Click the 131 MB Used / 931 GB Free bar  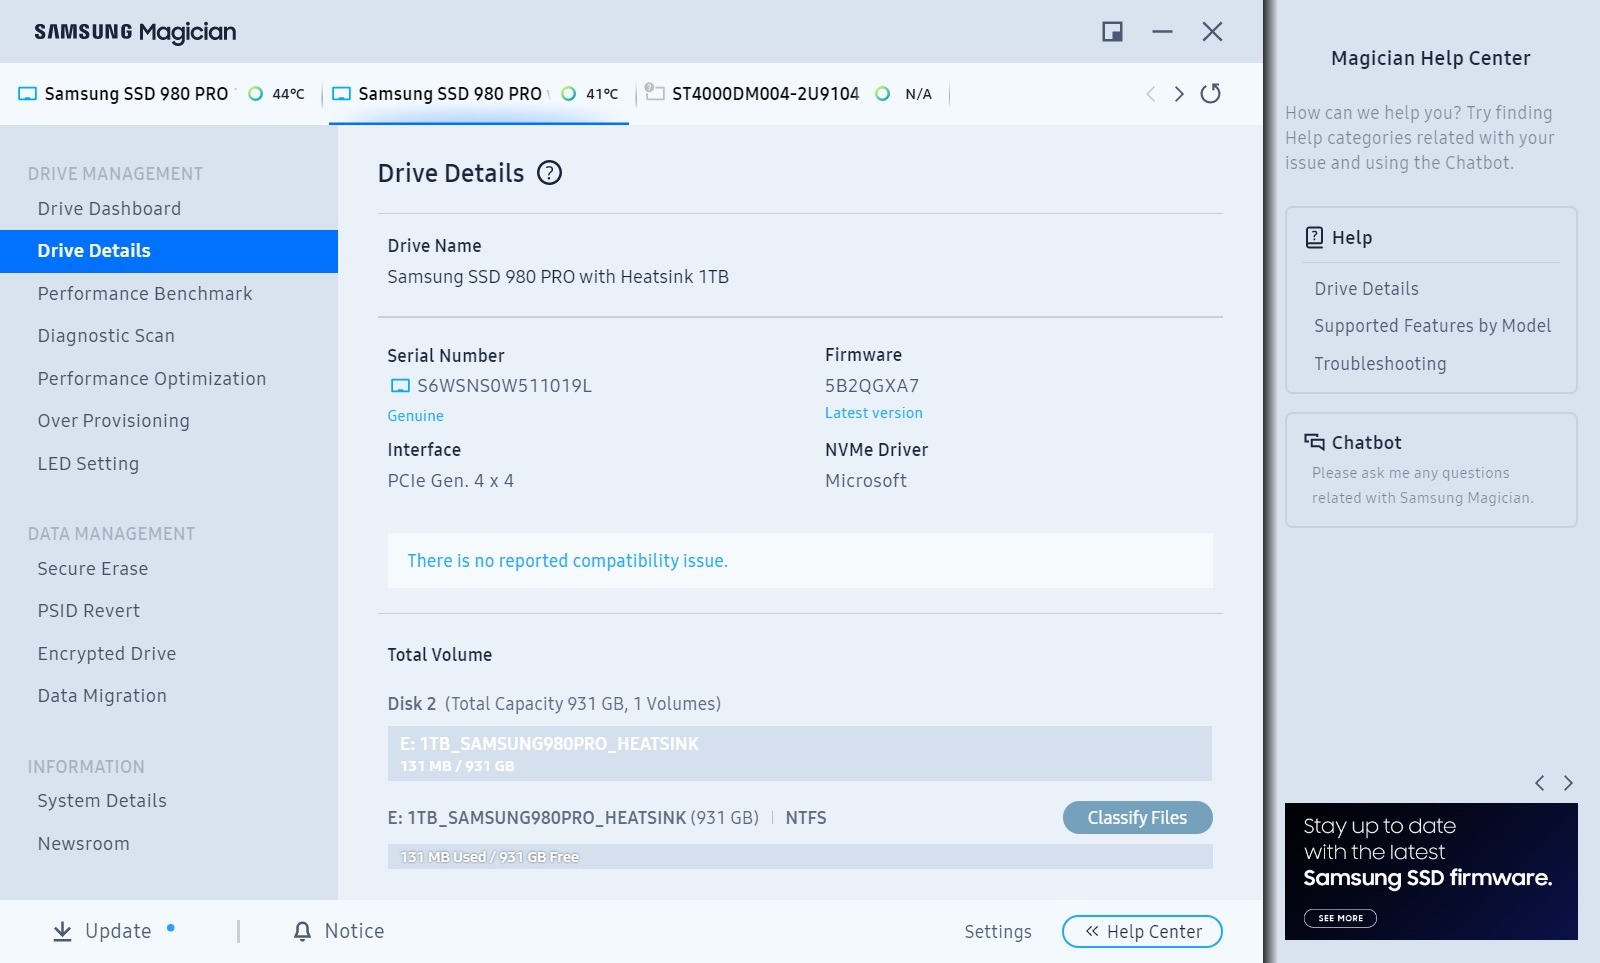tap(800, 857)
